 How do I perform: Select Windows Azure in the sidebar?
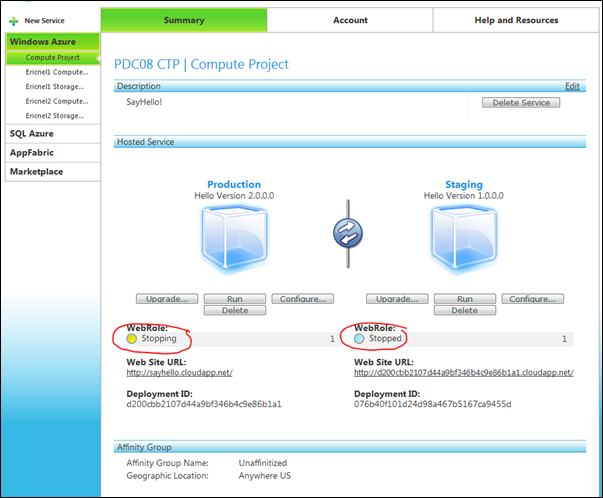[53, 42]
